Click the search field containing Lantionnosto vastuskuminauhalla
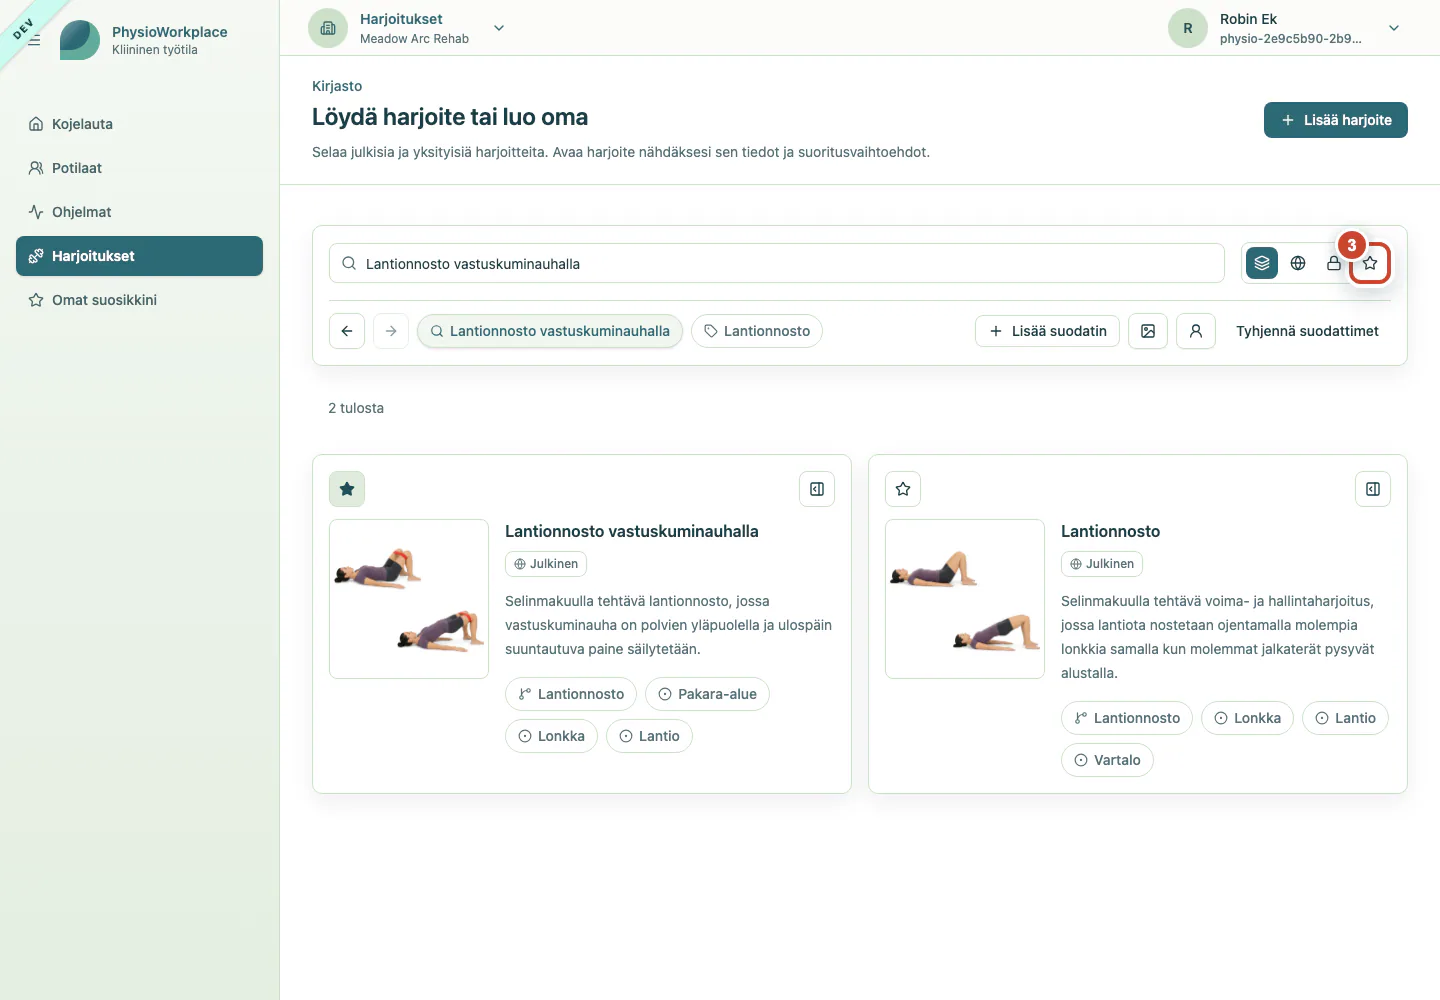This screenshot has height=1000, width=1440. point(777,263)
